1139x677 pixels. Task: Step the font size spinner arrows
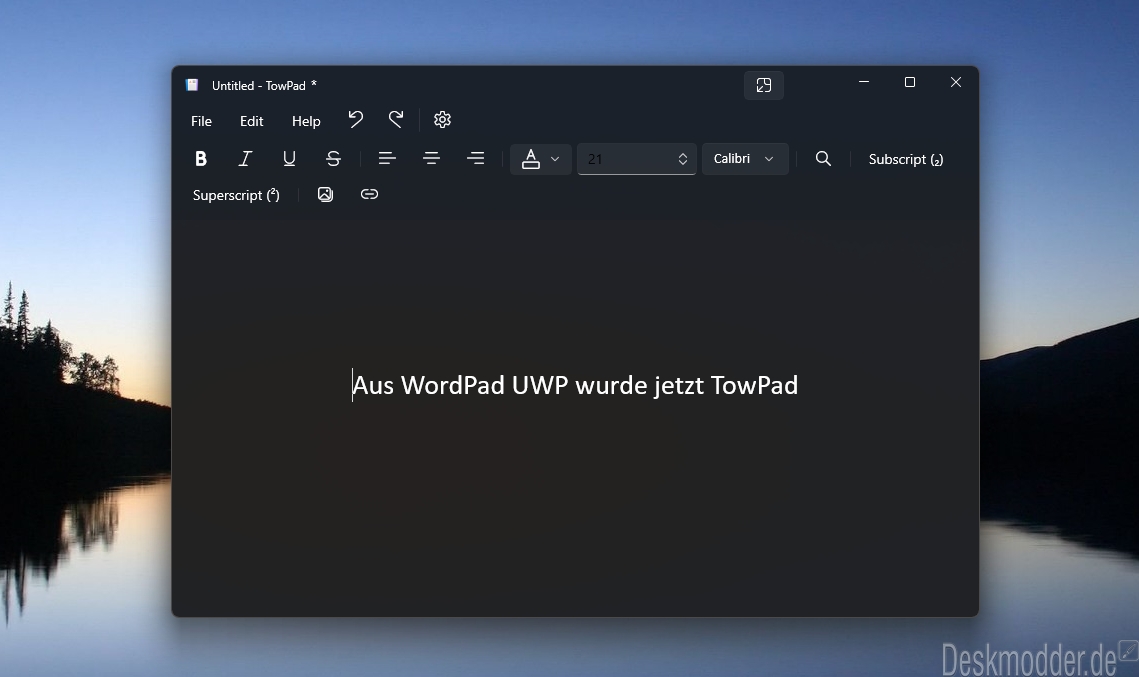click(x=683, y=159)
